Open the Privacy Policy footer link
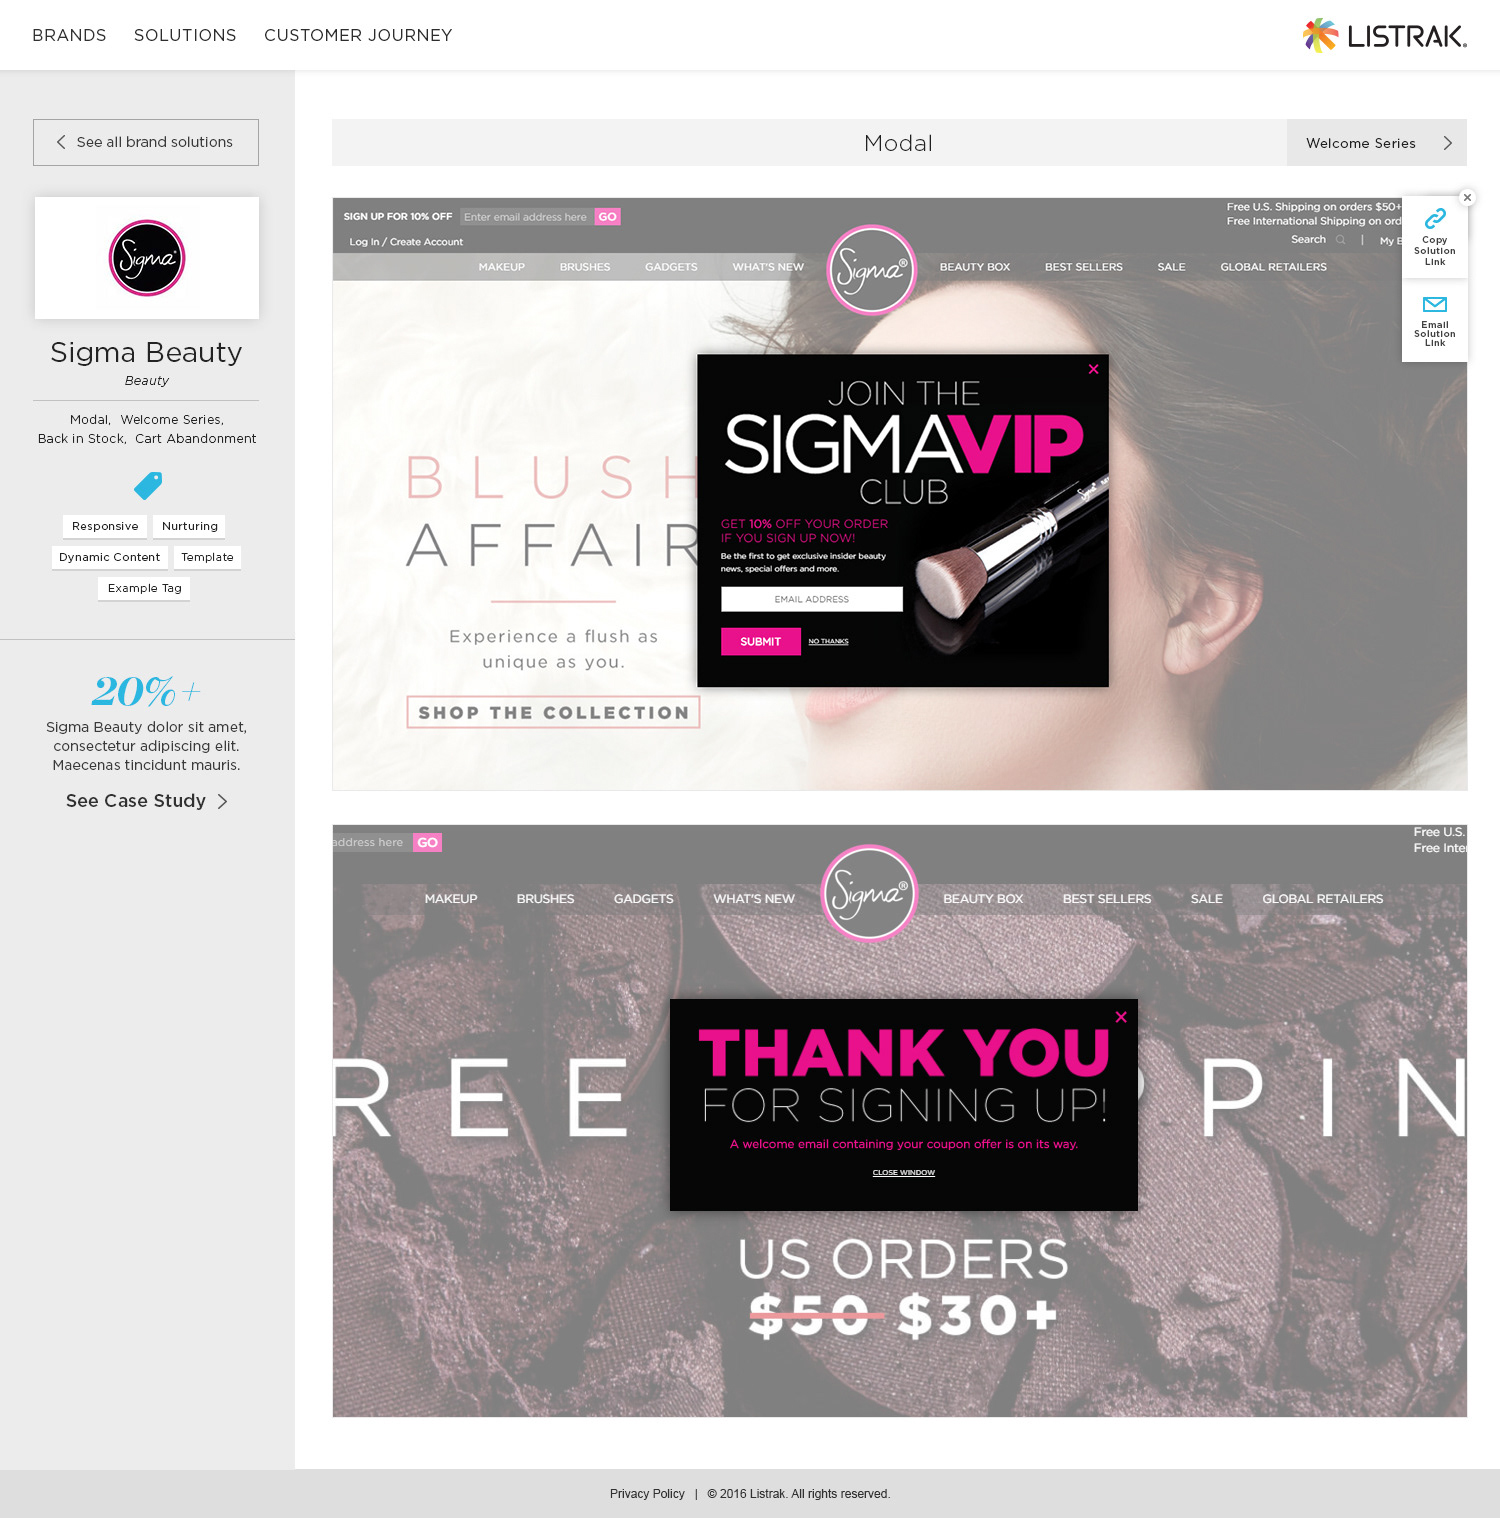 click(x=647, y=1494)
